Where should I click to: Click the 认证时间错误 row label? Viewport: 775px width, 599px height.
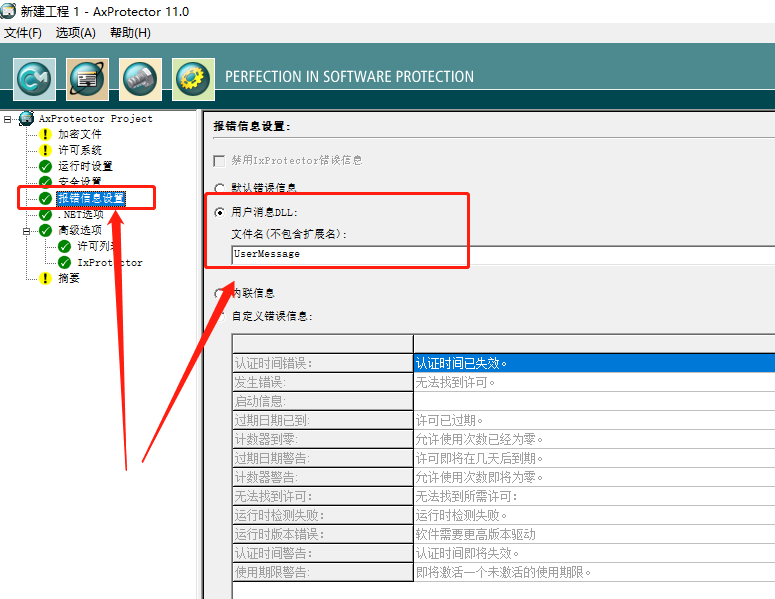323,363
